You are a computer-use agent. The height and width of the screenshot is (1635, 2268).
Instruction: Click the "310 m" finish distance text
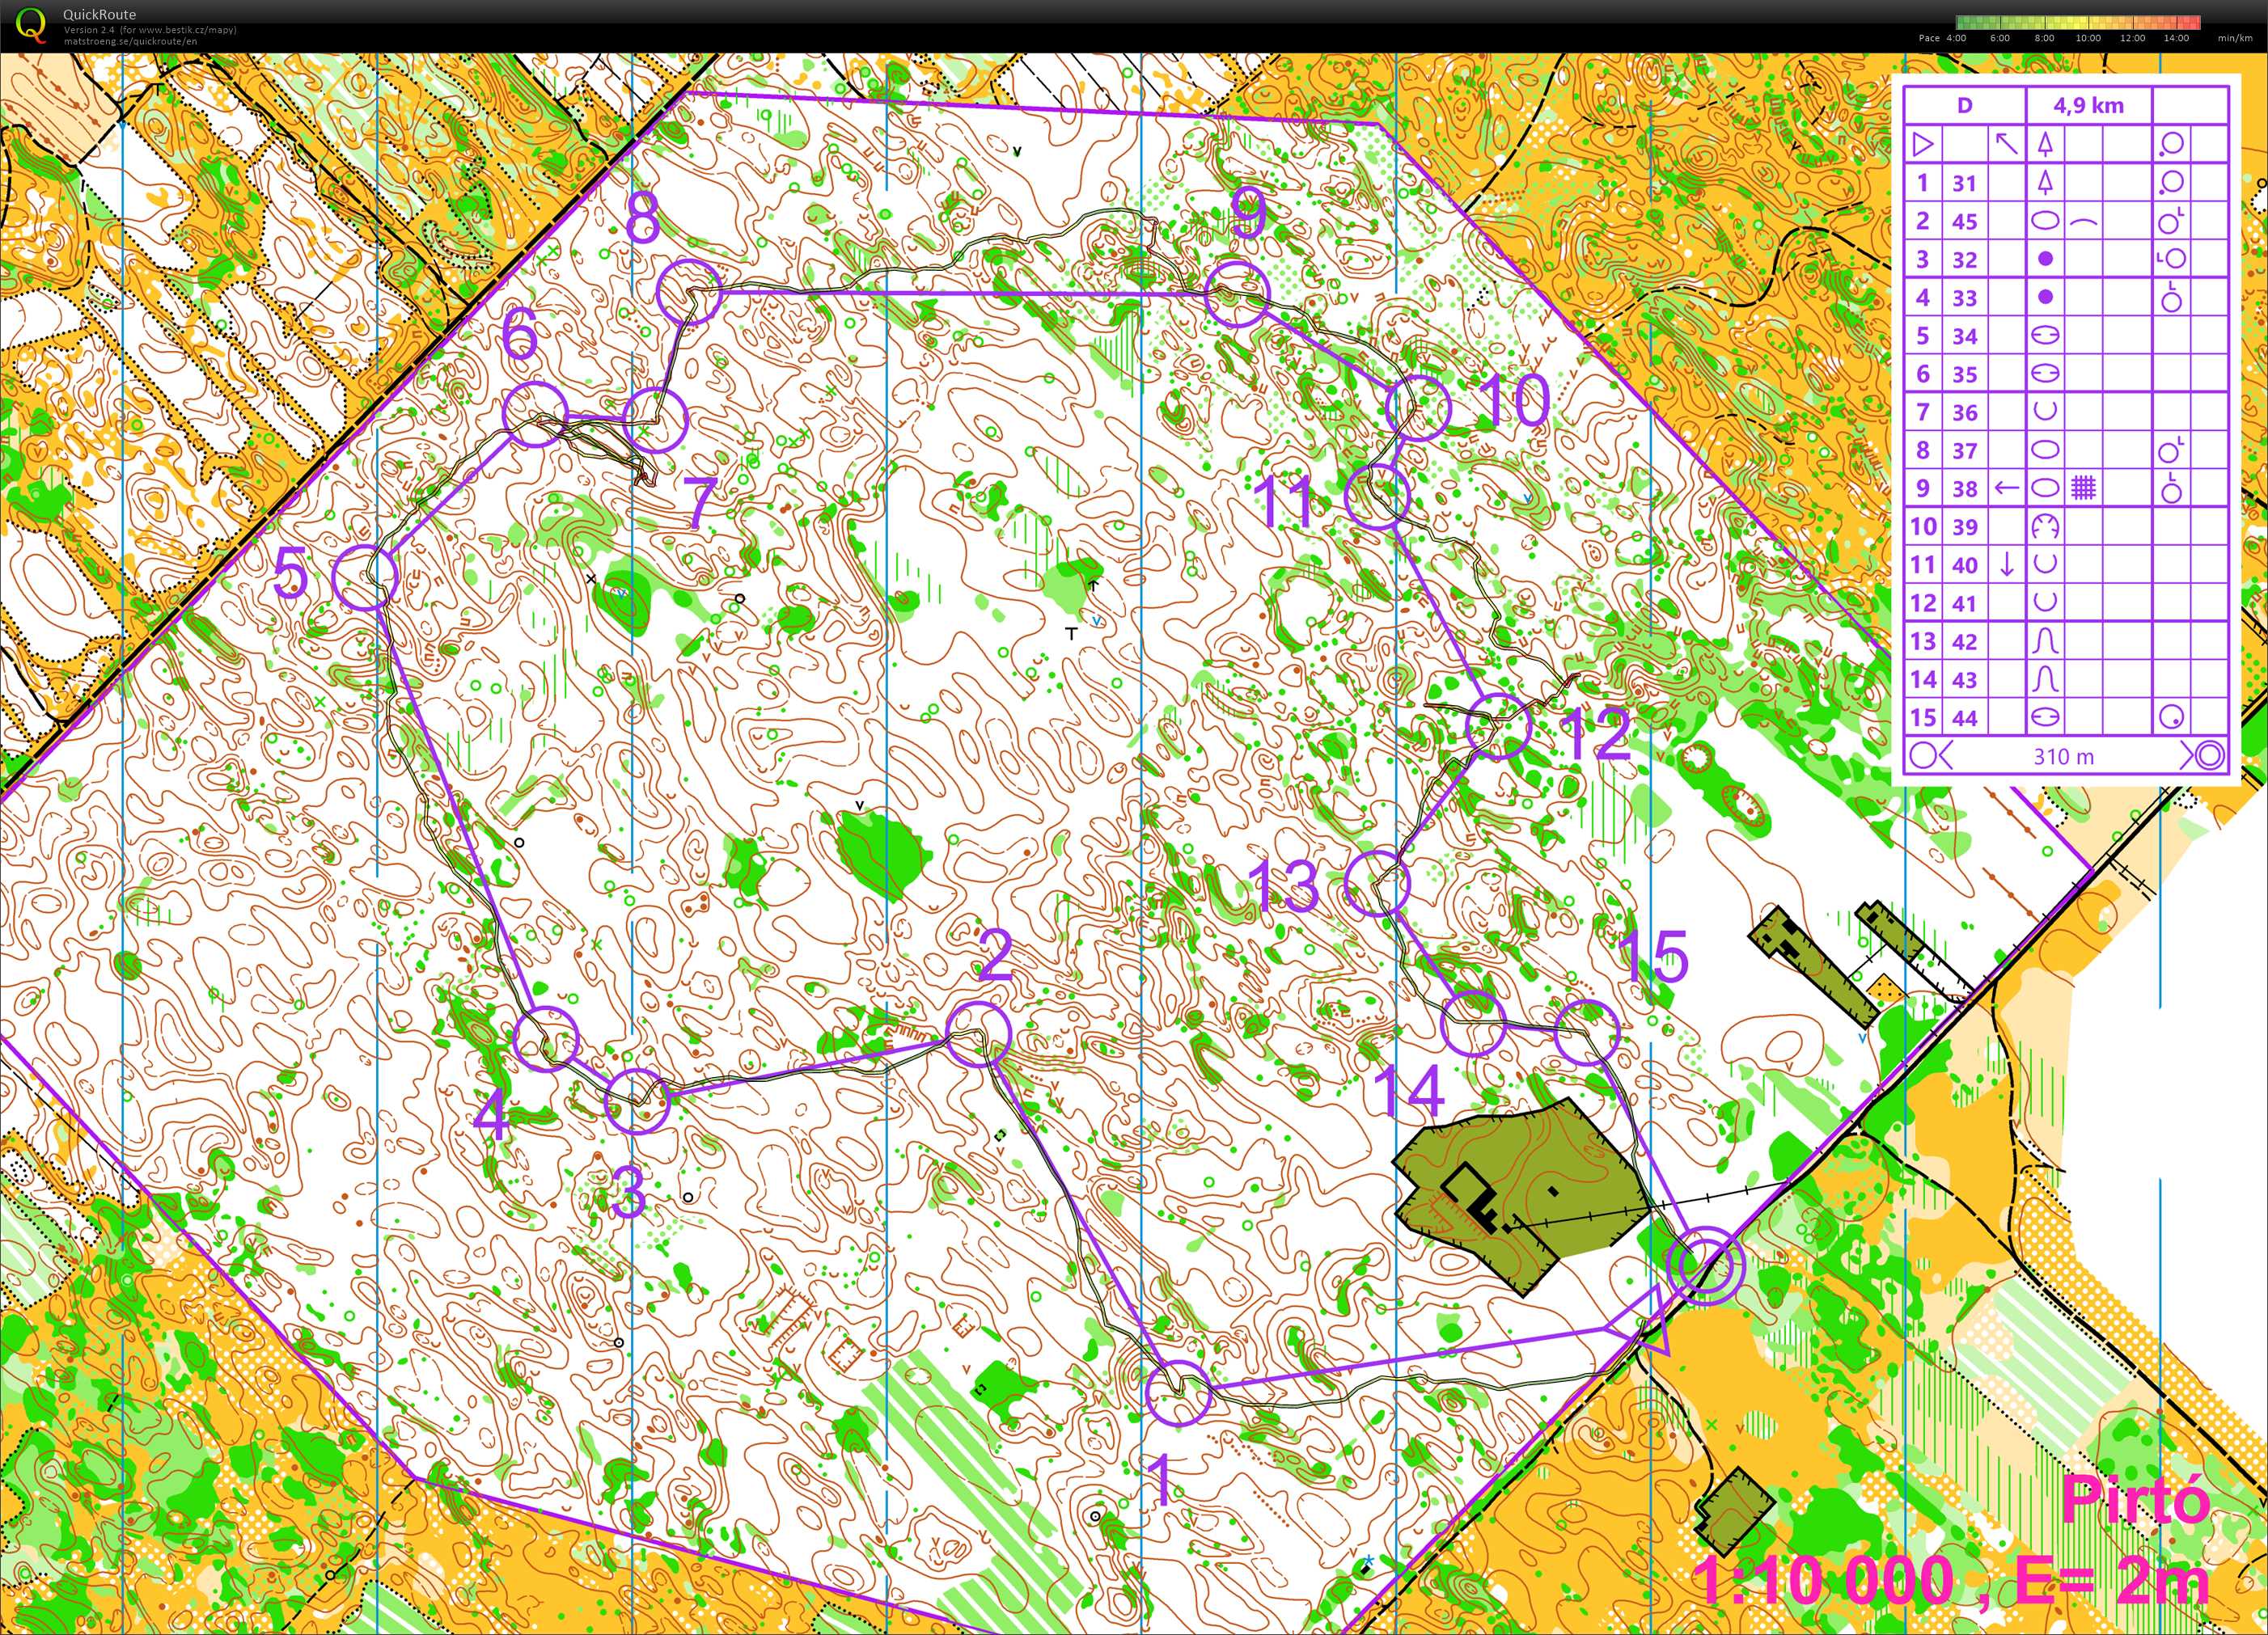pos(2063,756)
